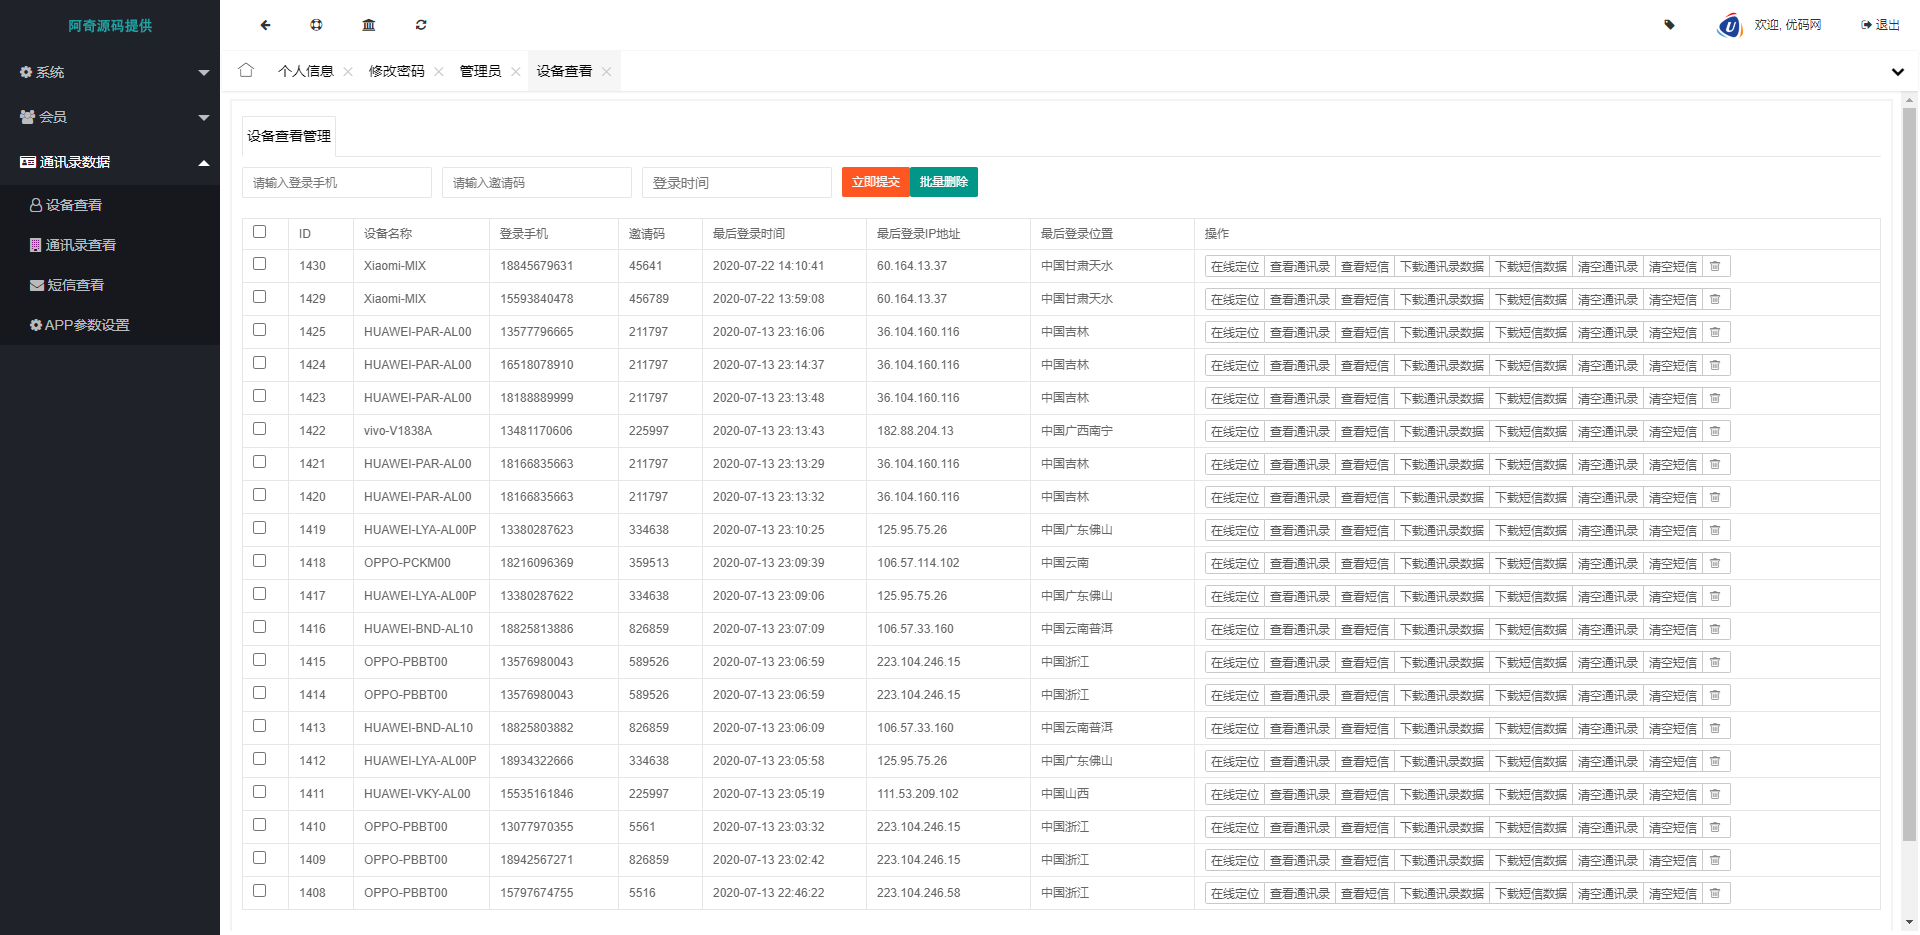The image size is (1920, 935).
Task: Click the home icon in the tab bar
Action: pyautogui.click(x=246, y=70)
